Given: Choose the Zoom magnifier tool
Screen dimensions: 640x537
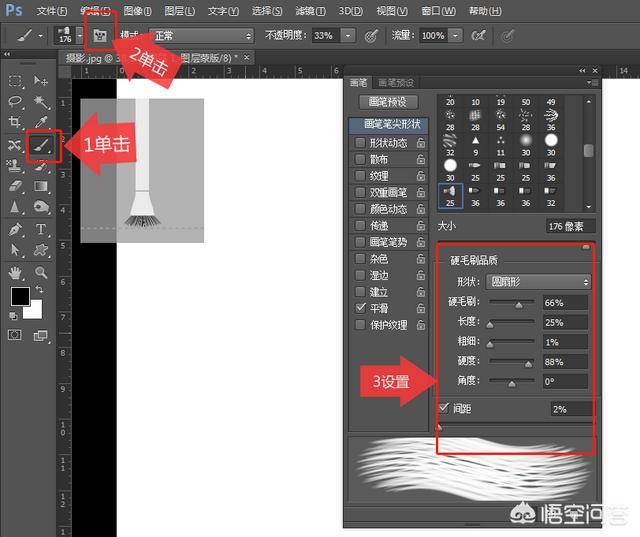Looking at the screenshot, I should [x=42, y=271].
